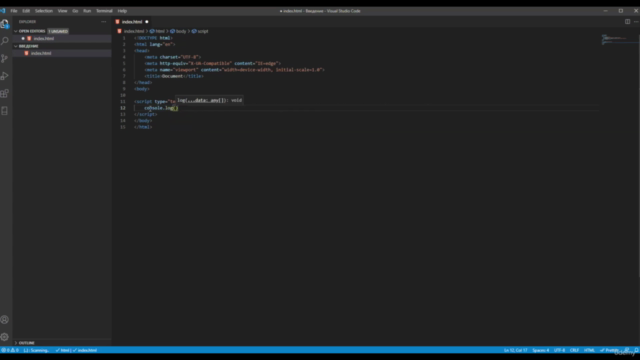Collapse the project folder section in Explorer
Image resolution: width=640 pixels, height=360 pixels.
(x=16, y=46)
